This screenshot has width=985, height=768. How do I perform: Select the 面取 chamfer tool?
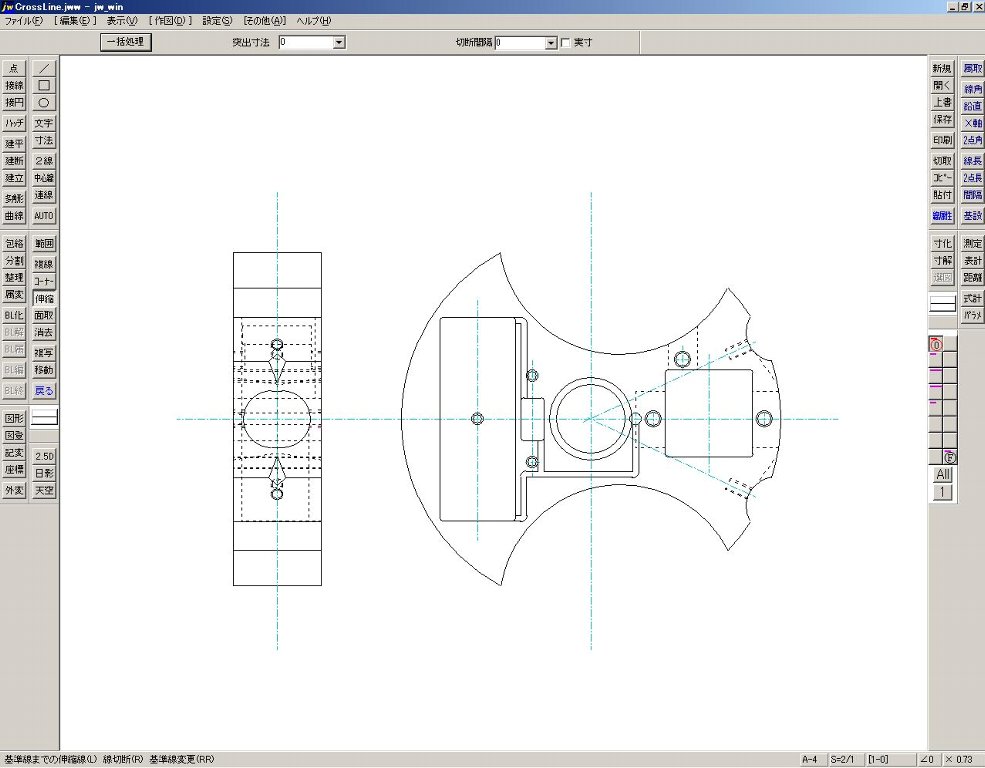pyautogui.click(x=44, y=315)
